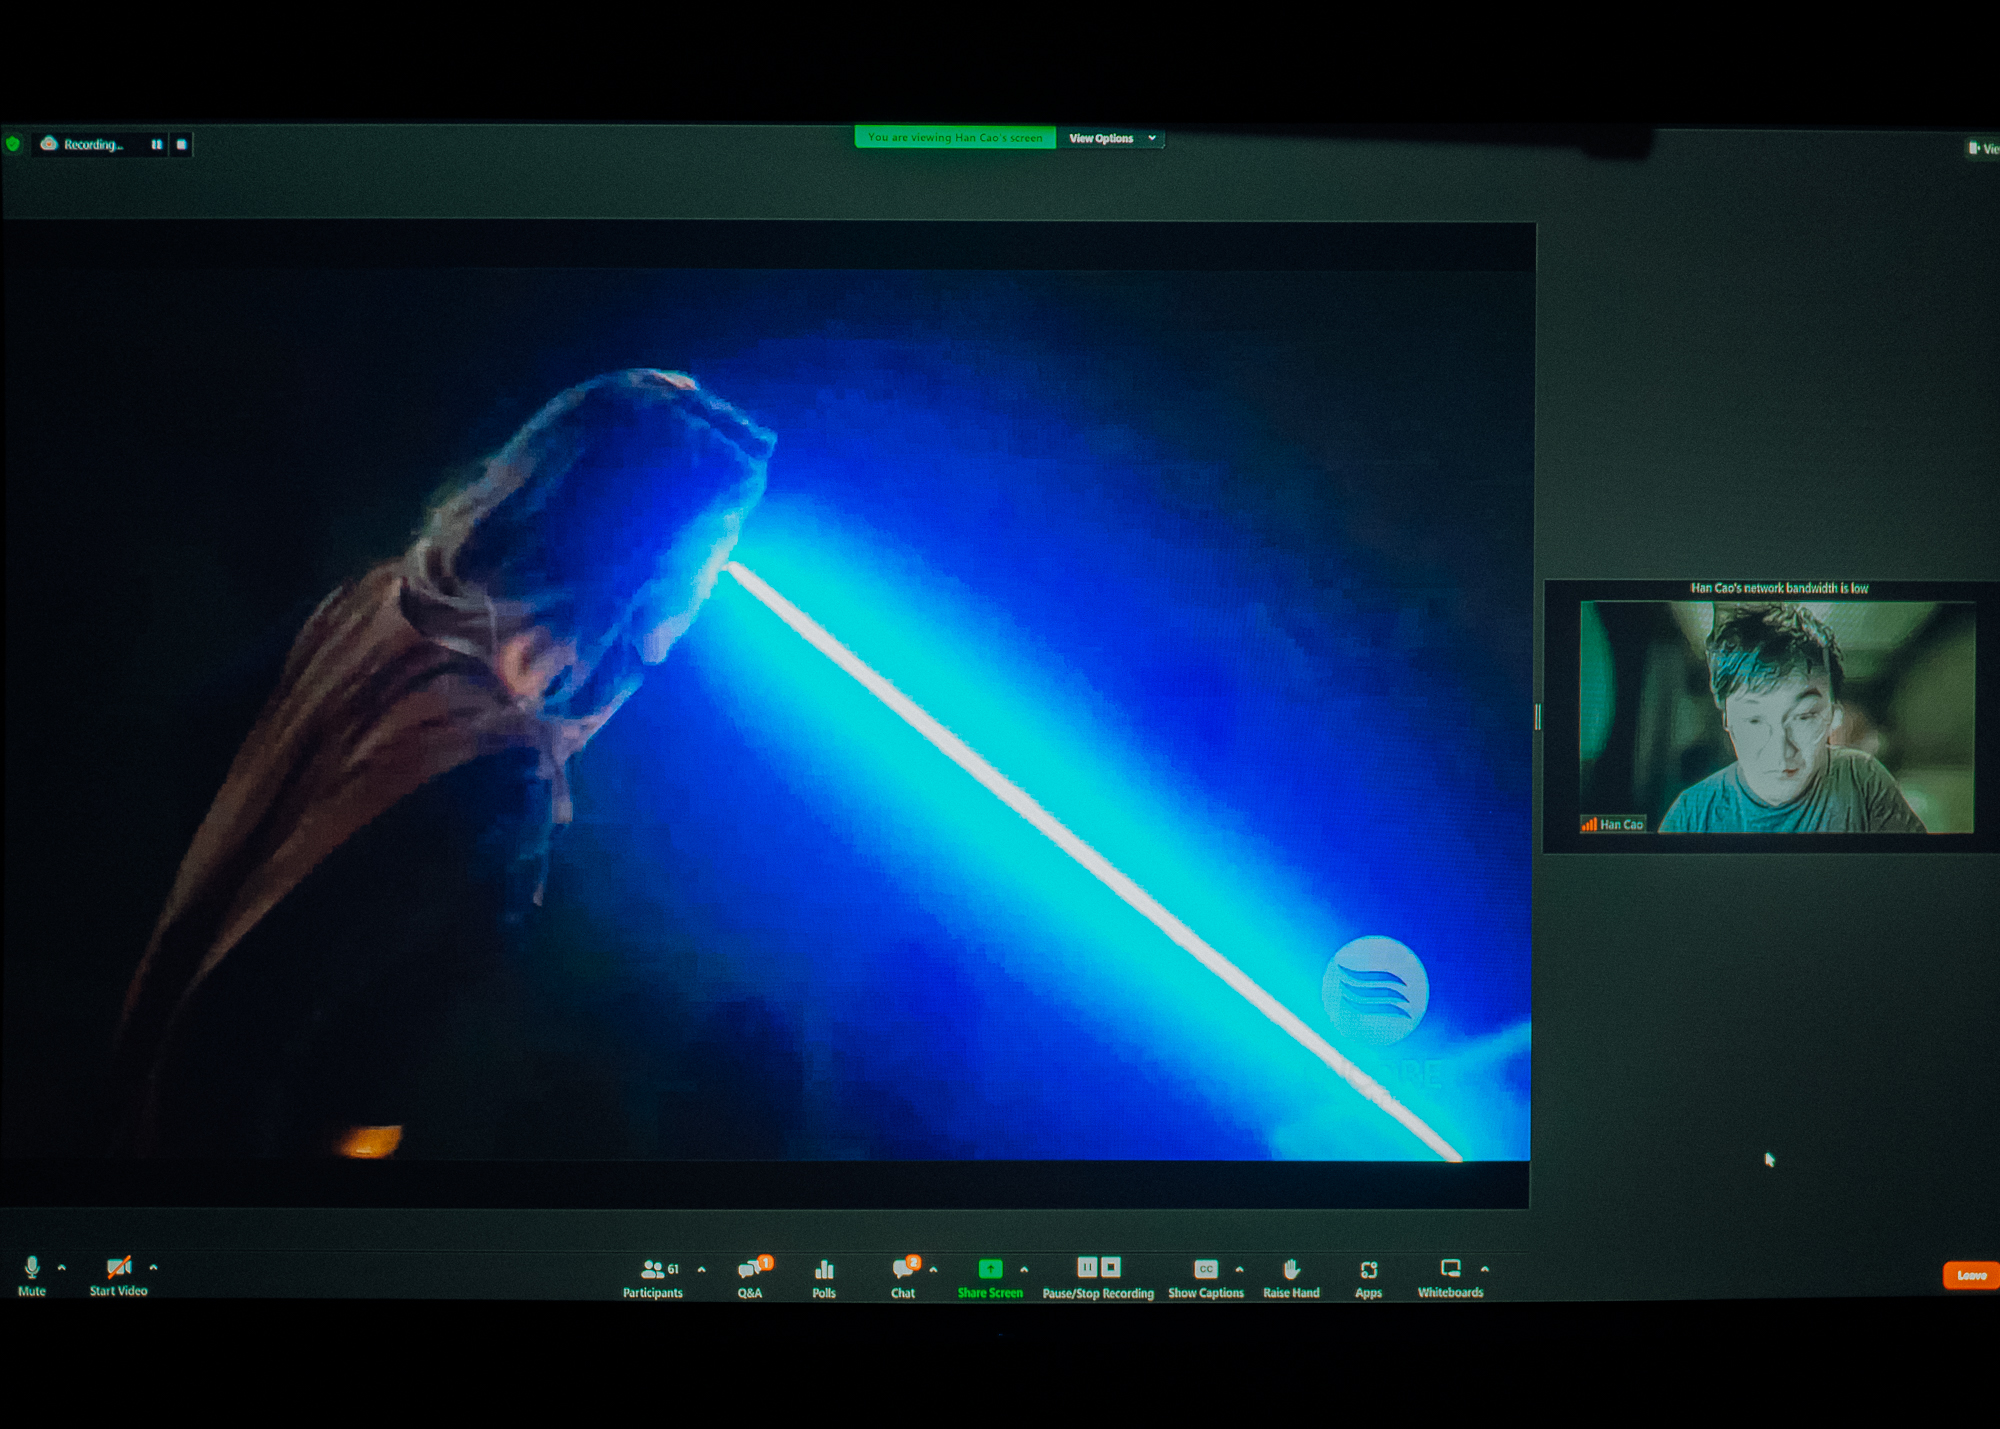Mute the microphone
This screenshot has width=2000, height=1429.
click(x=32, y=1275)
